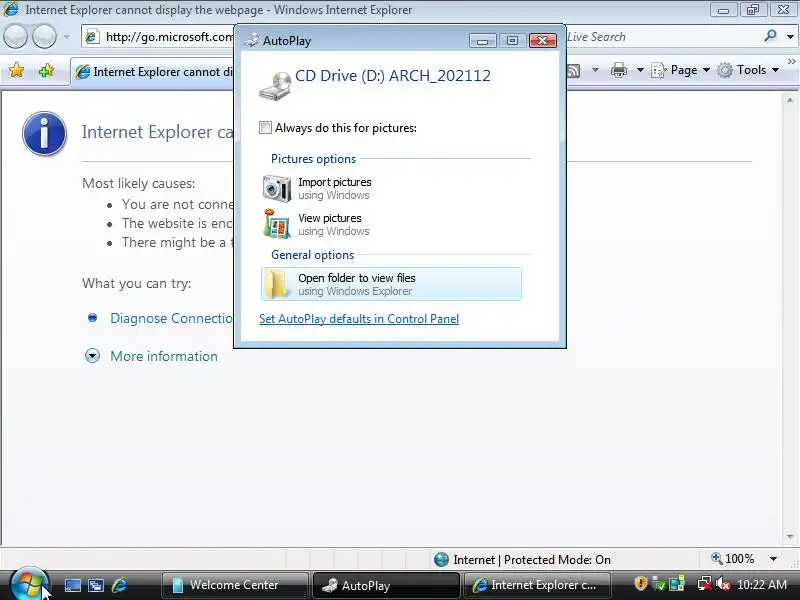The height and width of the screenshot is (600, 800).
Task: Click Switch between windows quick launch icon
Action: 96,585
